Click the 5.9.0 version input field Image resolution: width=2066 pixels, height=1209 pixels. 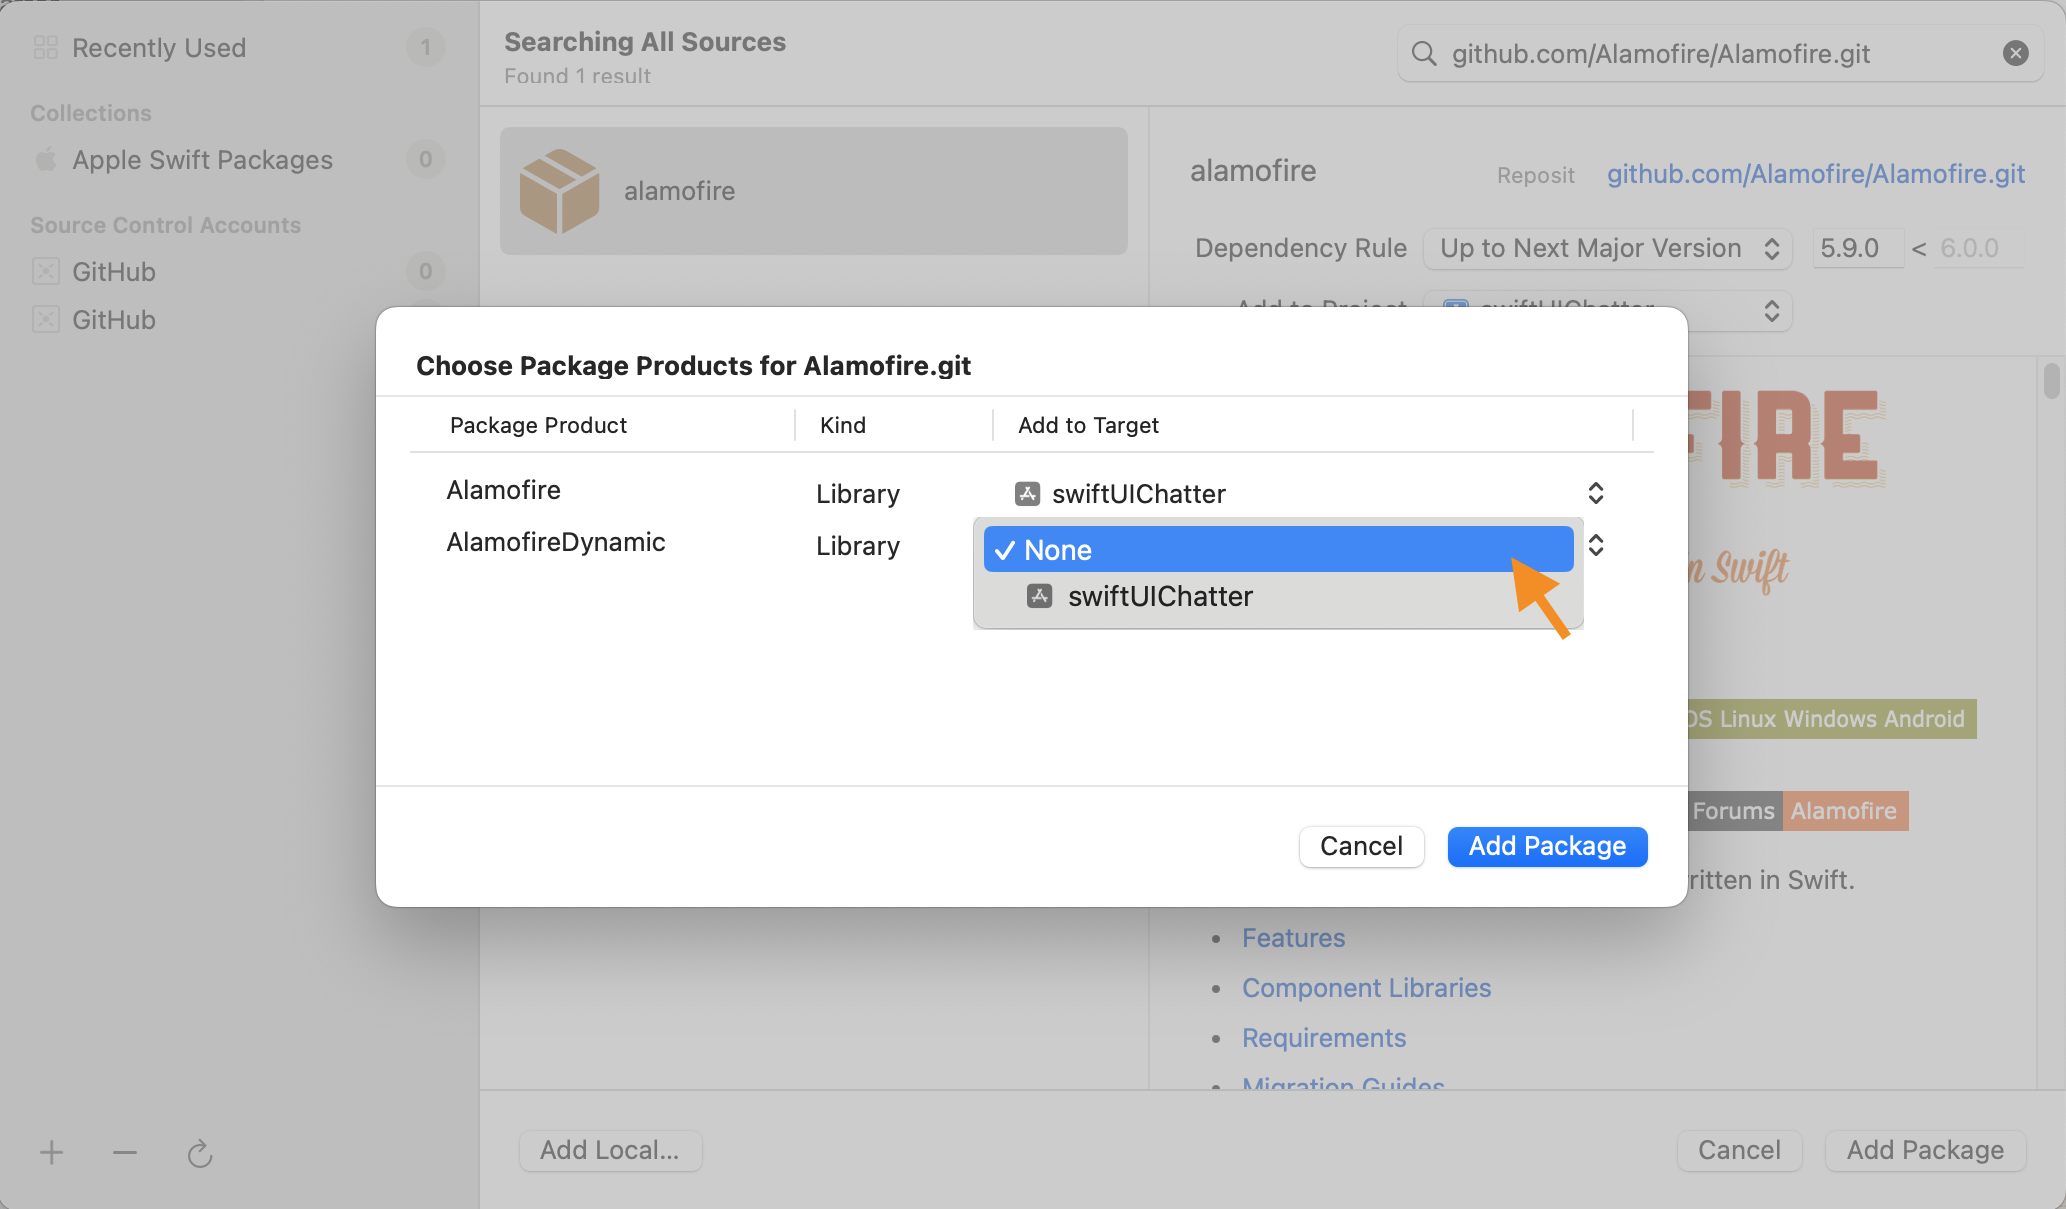[1857, 248]
